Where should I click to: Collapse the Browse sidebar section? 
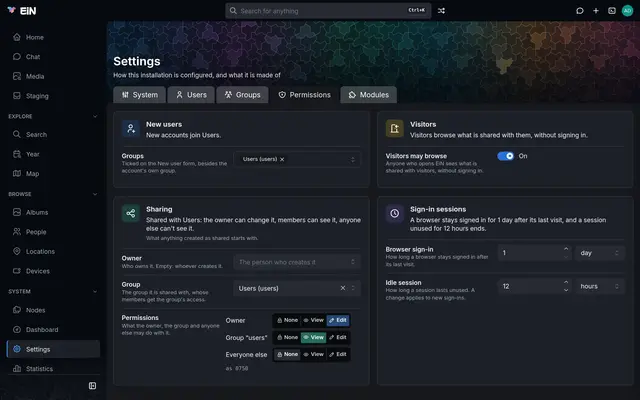(x=95, y=194)
